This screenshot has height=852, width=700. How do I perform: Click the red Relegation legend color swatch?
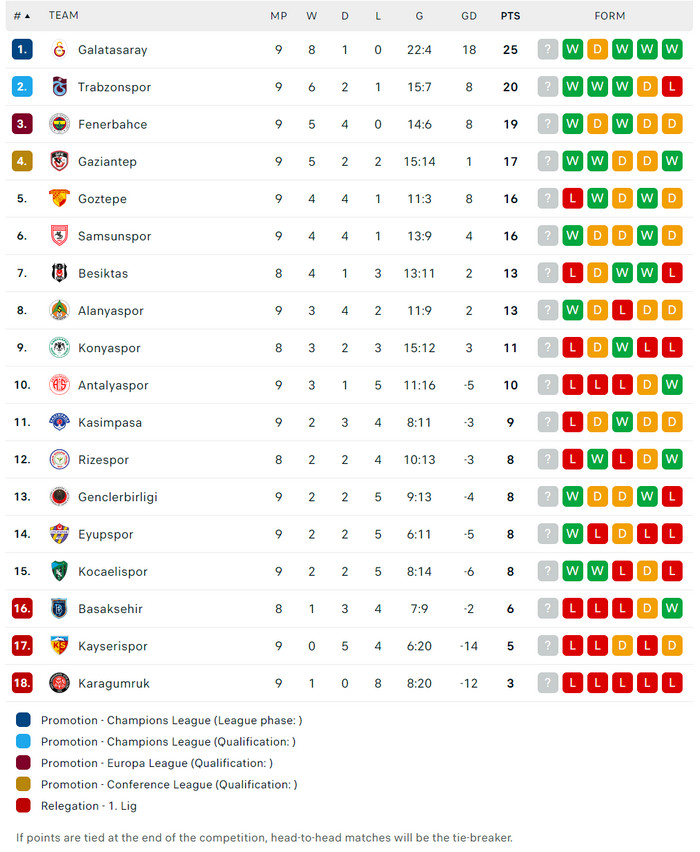coord(23,806)
